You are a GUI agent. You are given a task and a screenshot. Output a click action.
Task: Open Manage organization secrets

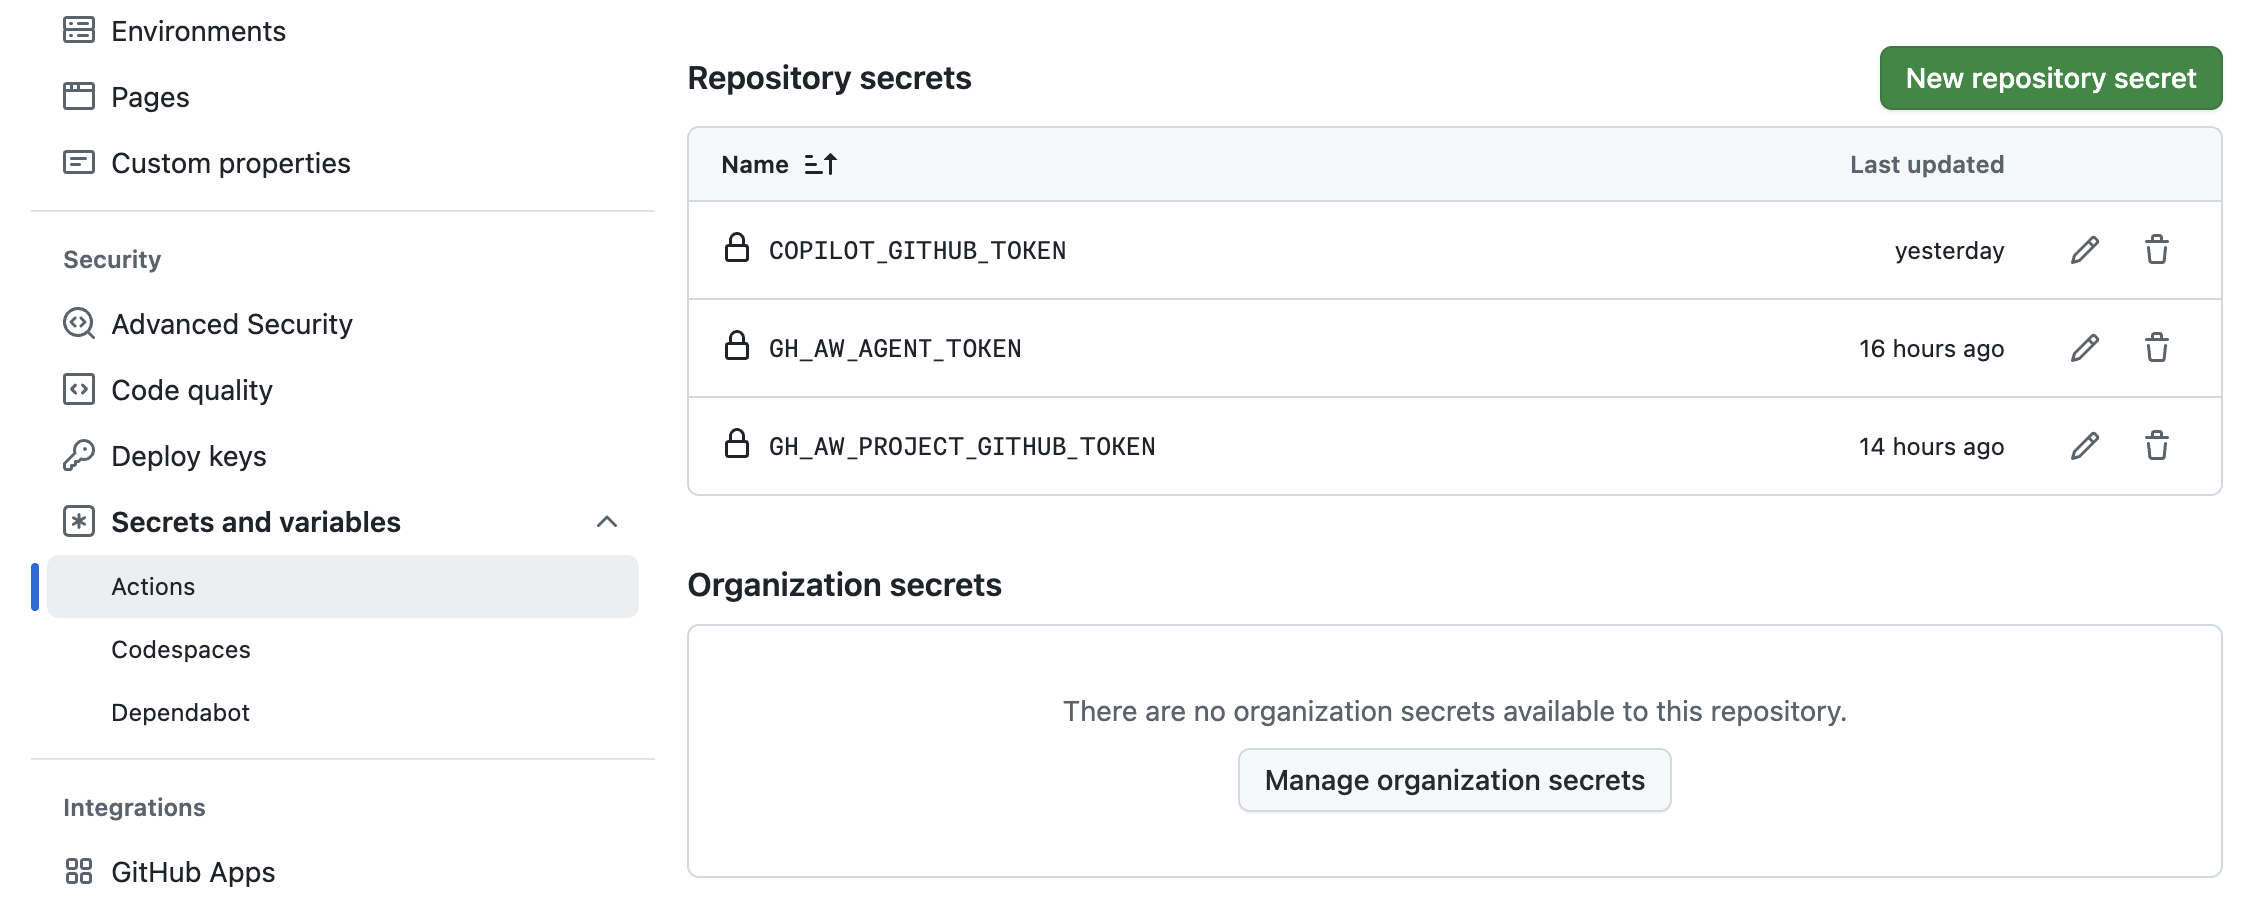(1454, 780)
